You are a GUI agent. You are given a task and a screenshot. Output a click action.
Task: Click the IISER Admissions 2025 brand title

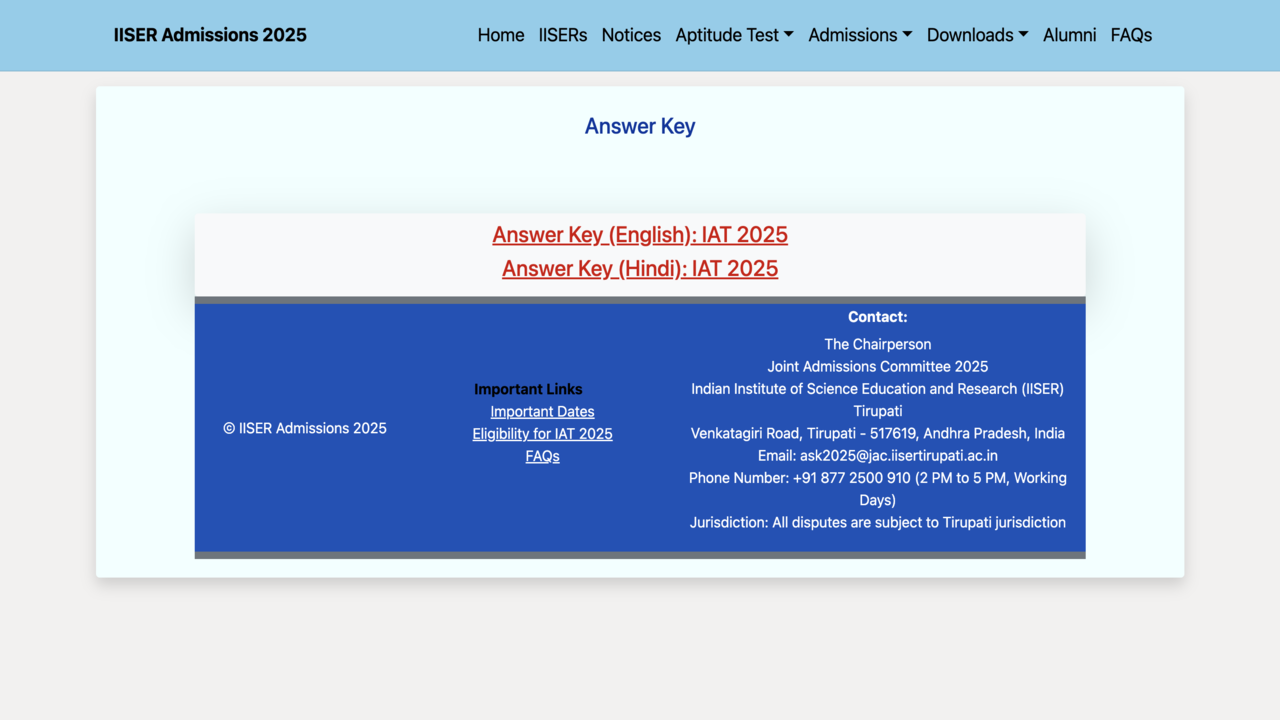pyautogui.click(x=210, y=35)
